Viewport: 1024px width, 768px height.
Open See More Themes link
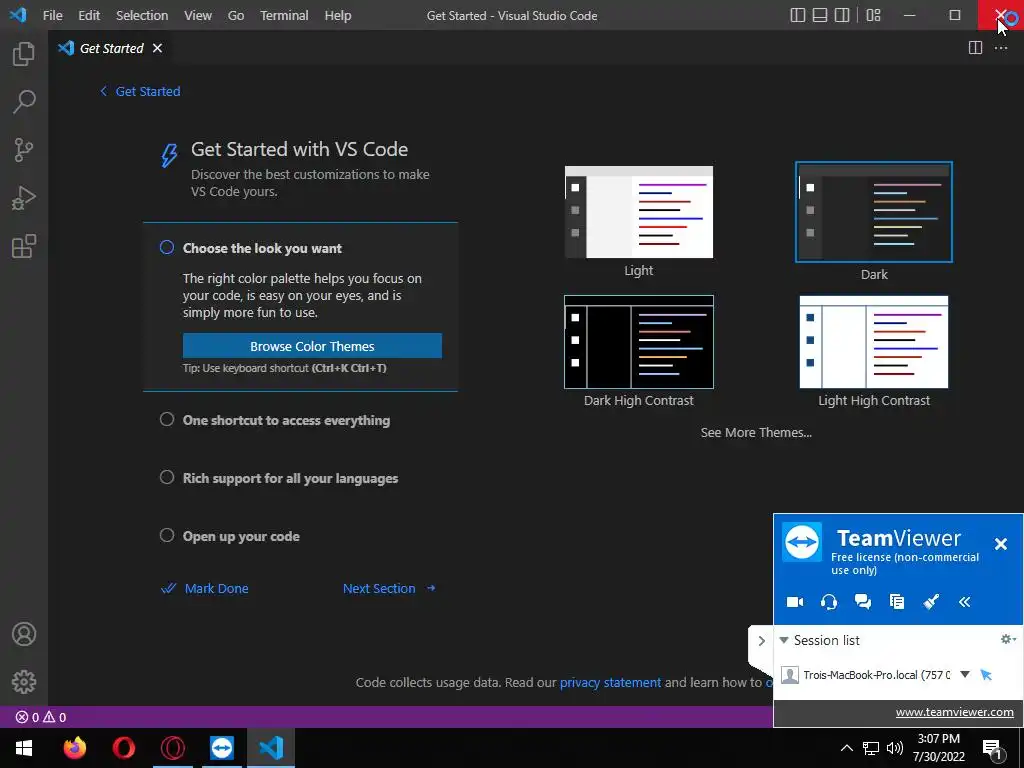[756, 432]
